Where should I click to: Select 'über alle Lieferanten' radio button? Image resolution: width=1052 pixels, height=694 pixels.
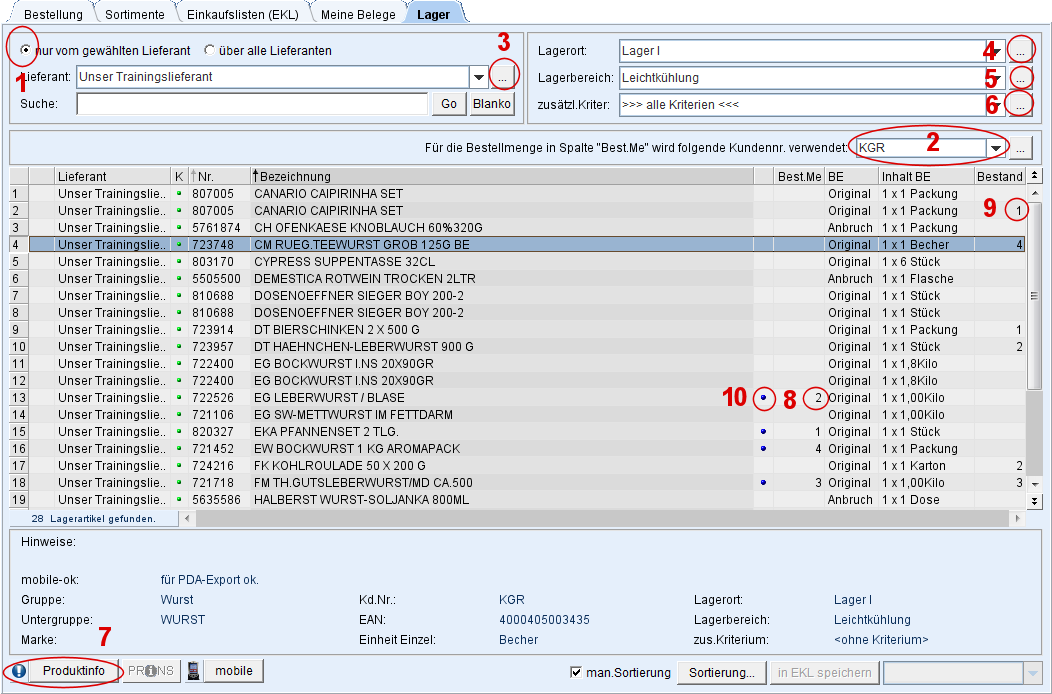(210, 50)
